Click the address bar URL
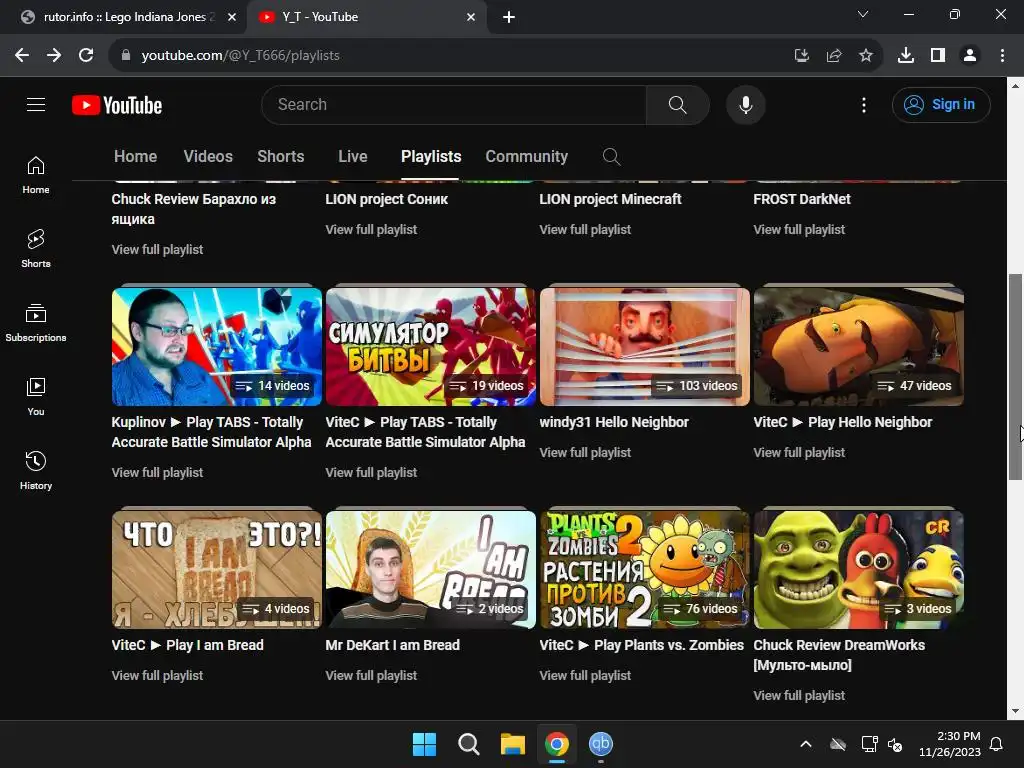 [x=240, y=56]
